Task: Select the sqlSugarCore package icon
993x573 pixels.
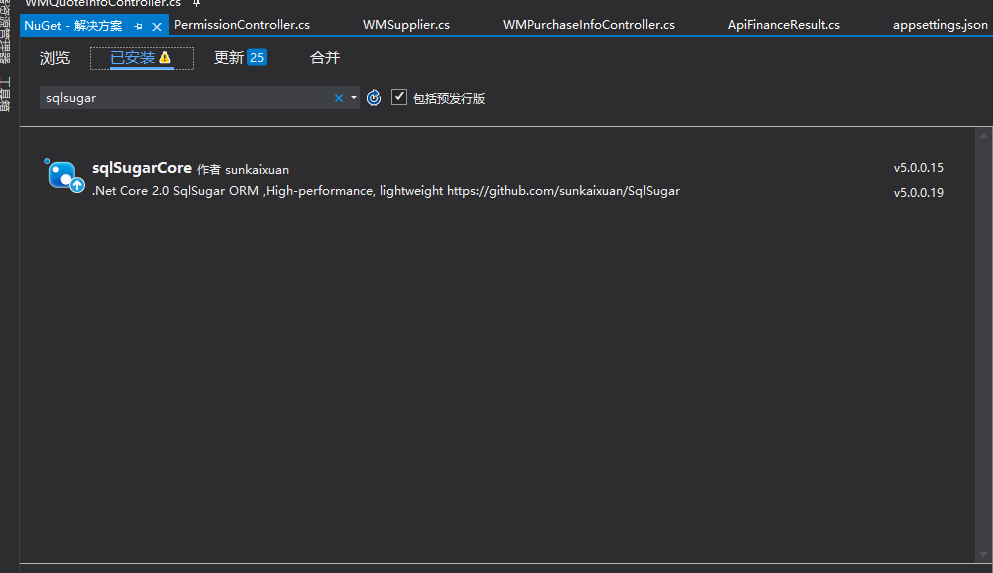Action: pos(65,175)
